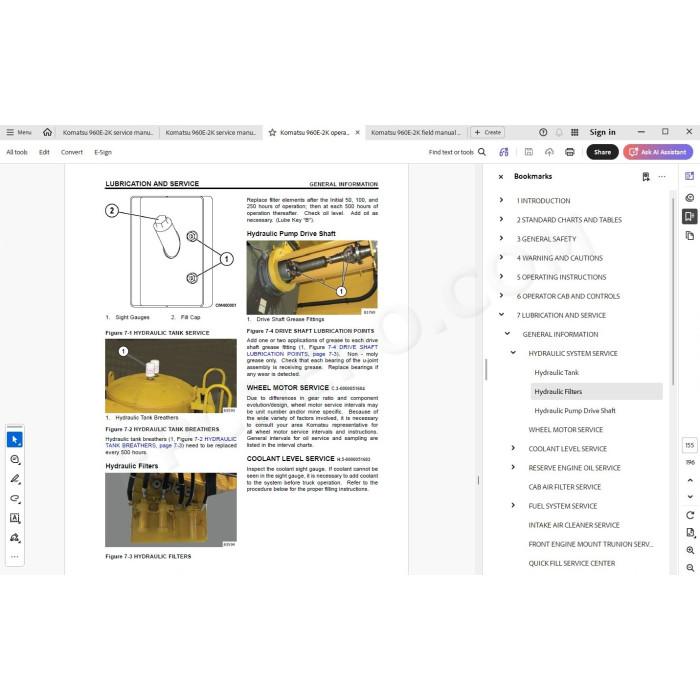The image size is (700, 700).
Task: Open more tools in quick toolbar
Action: point(15,557)
